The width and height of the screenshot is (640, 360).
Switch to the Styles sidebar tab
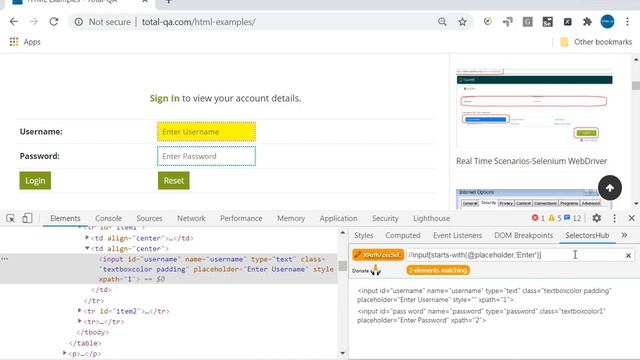pyautogui.click(x=364, y=236)
